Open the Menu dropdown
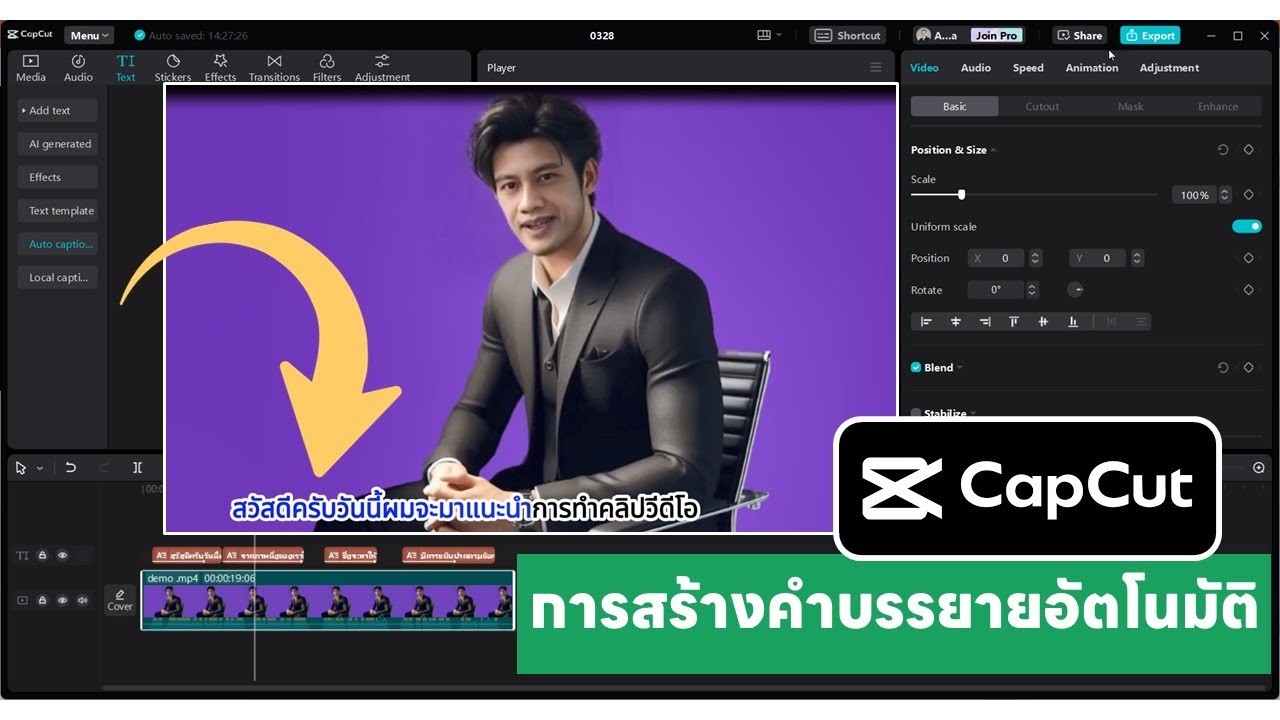Screen dimensions: 1280x720 [89, 35]
